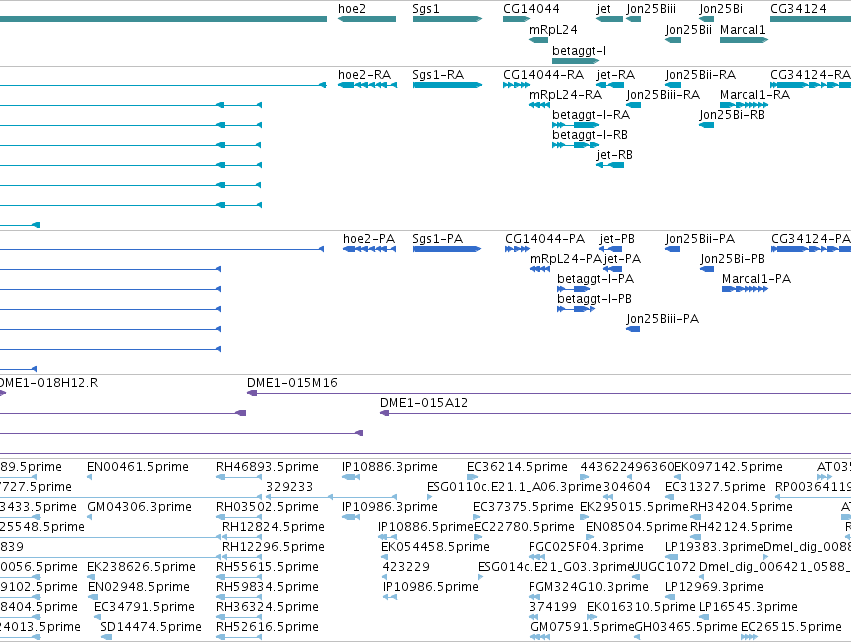Screen dimensions: 851x642
Task: Select the jet-PA protein label
Action: pyautogui.click(x=622, y=259)
